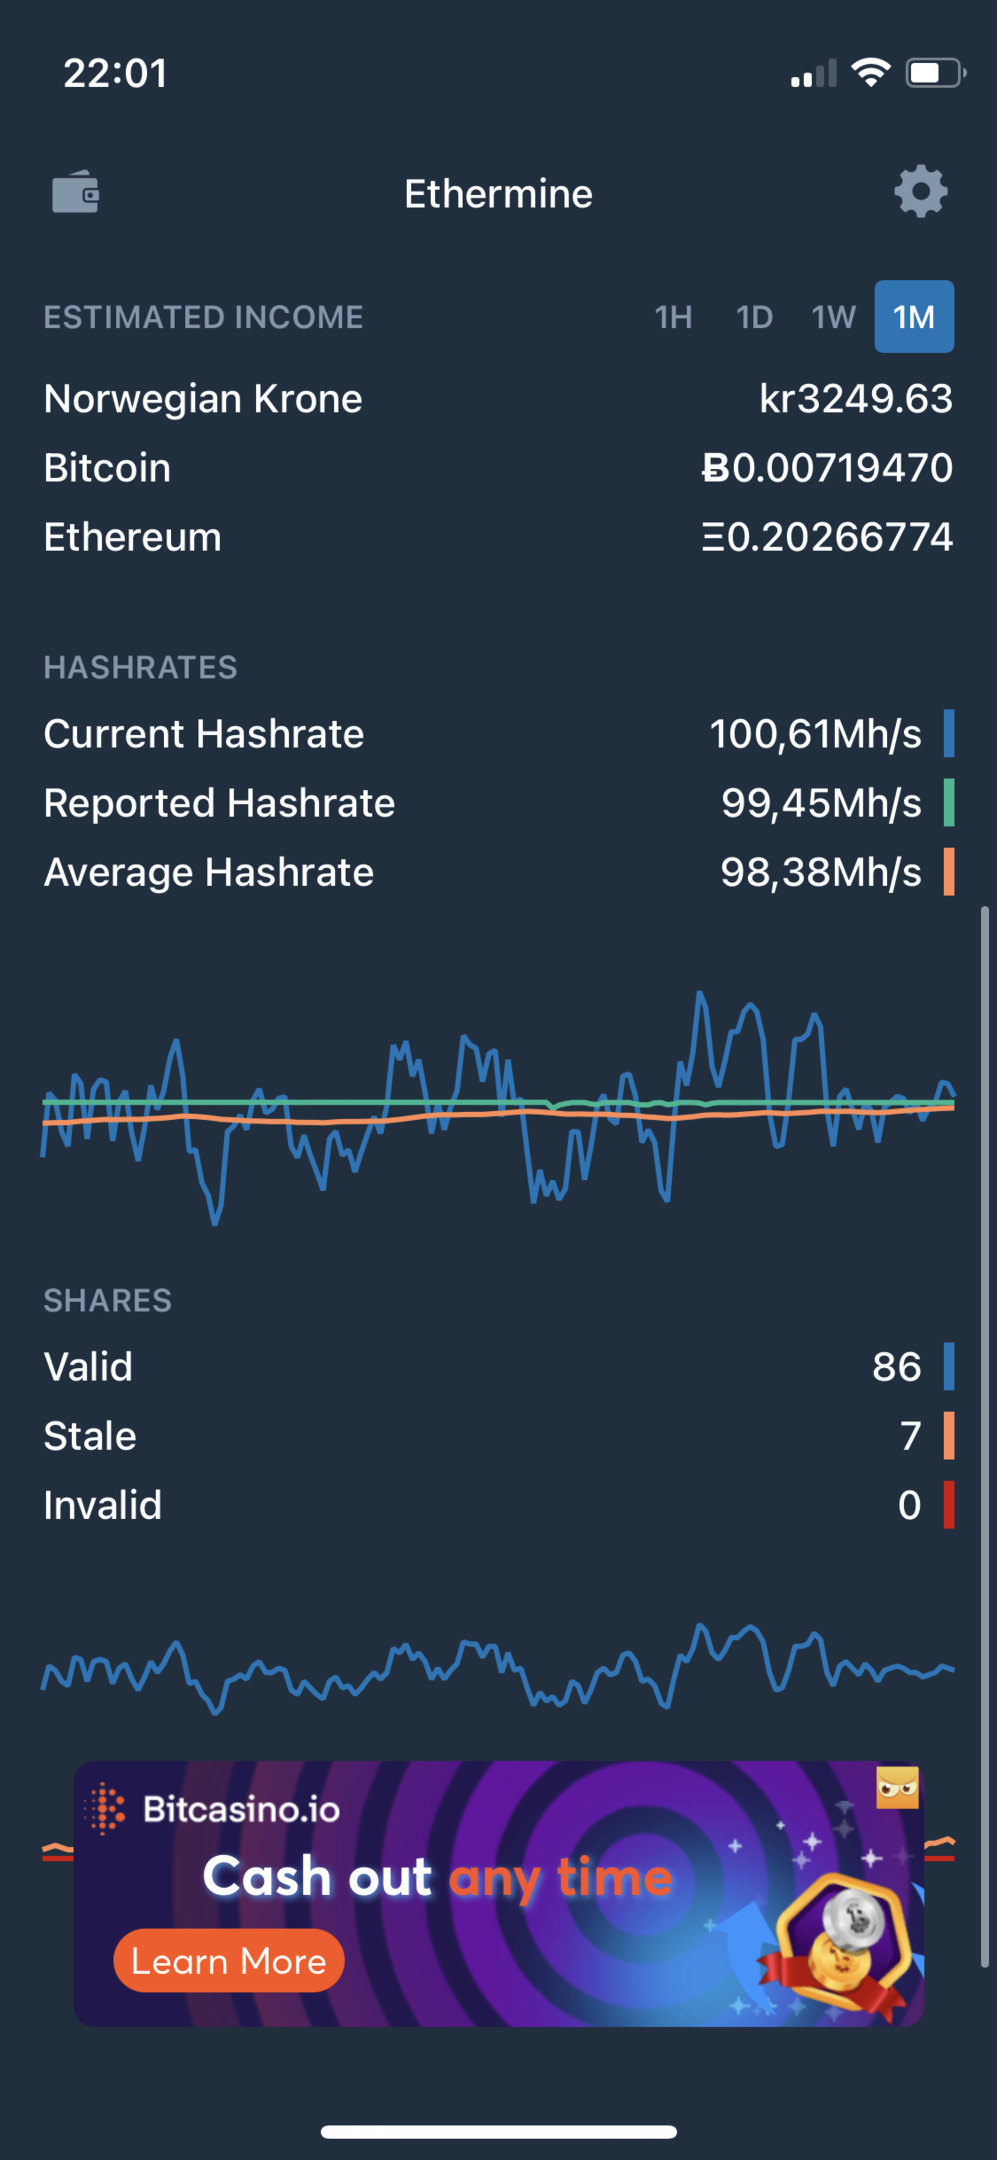Tap the Stale shares count 7
This screenshot has width=997, height=2160.
pos(910,1435)
